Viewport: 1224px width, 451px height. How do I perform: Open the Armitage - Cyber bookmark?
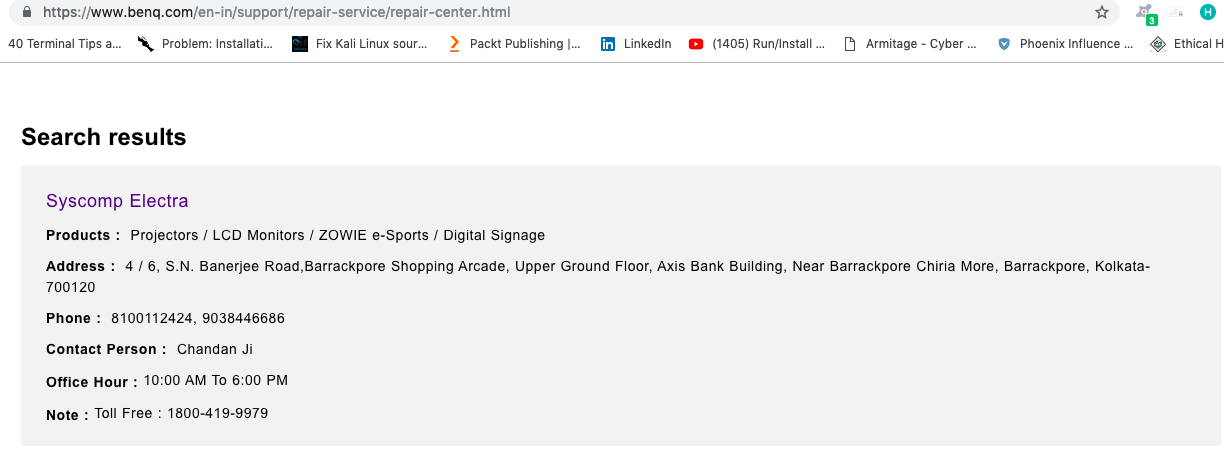[910, 44]
